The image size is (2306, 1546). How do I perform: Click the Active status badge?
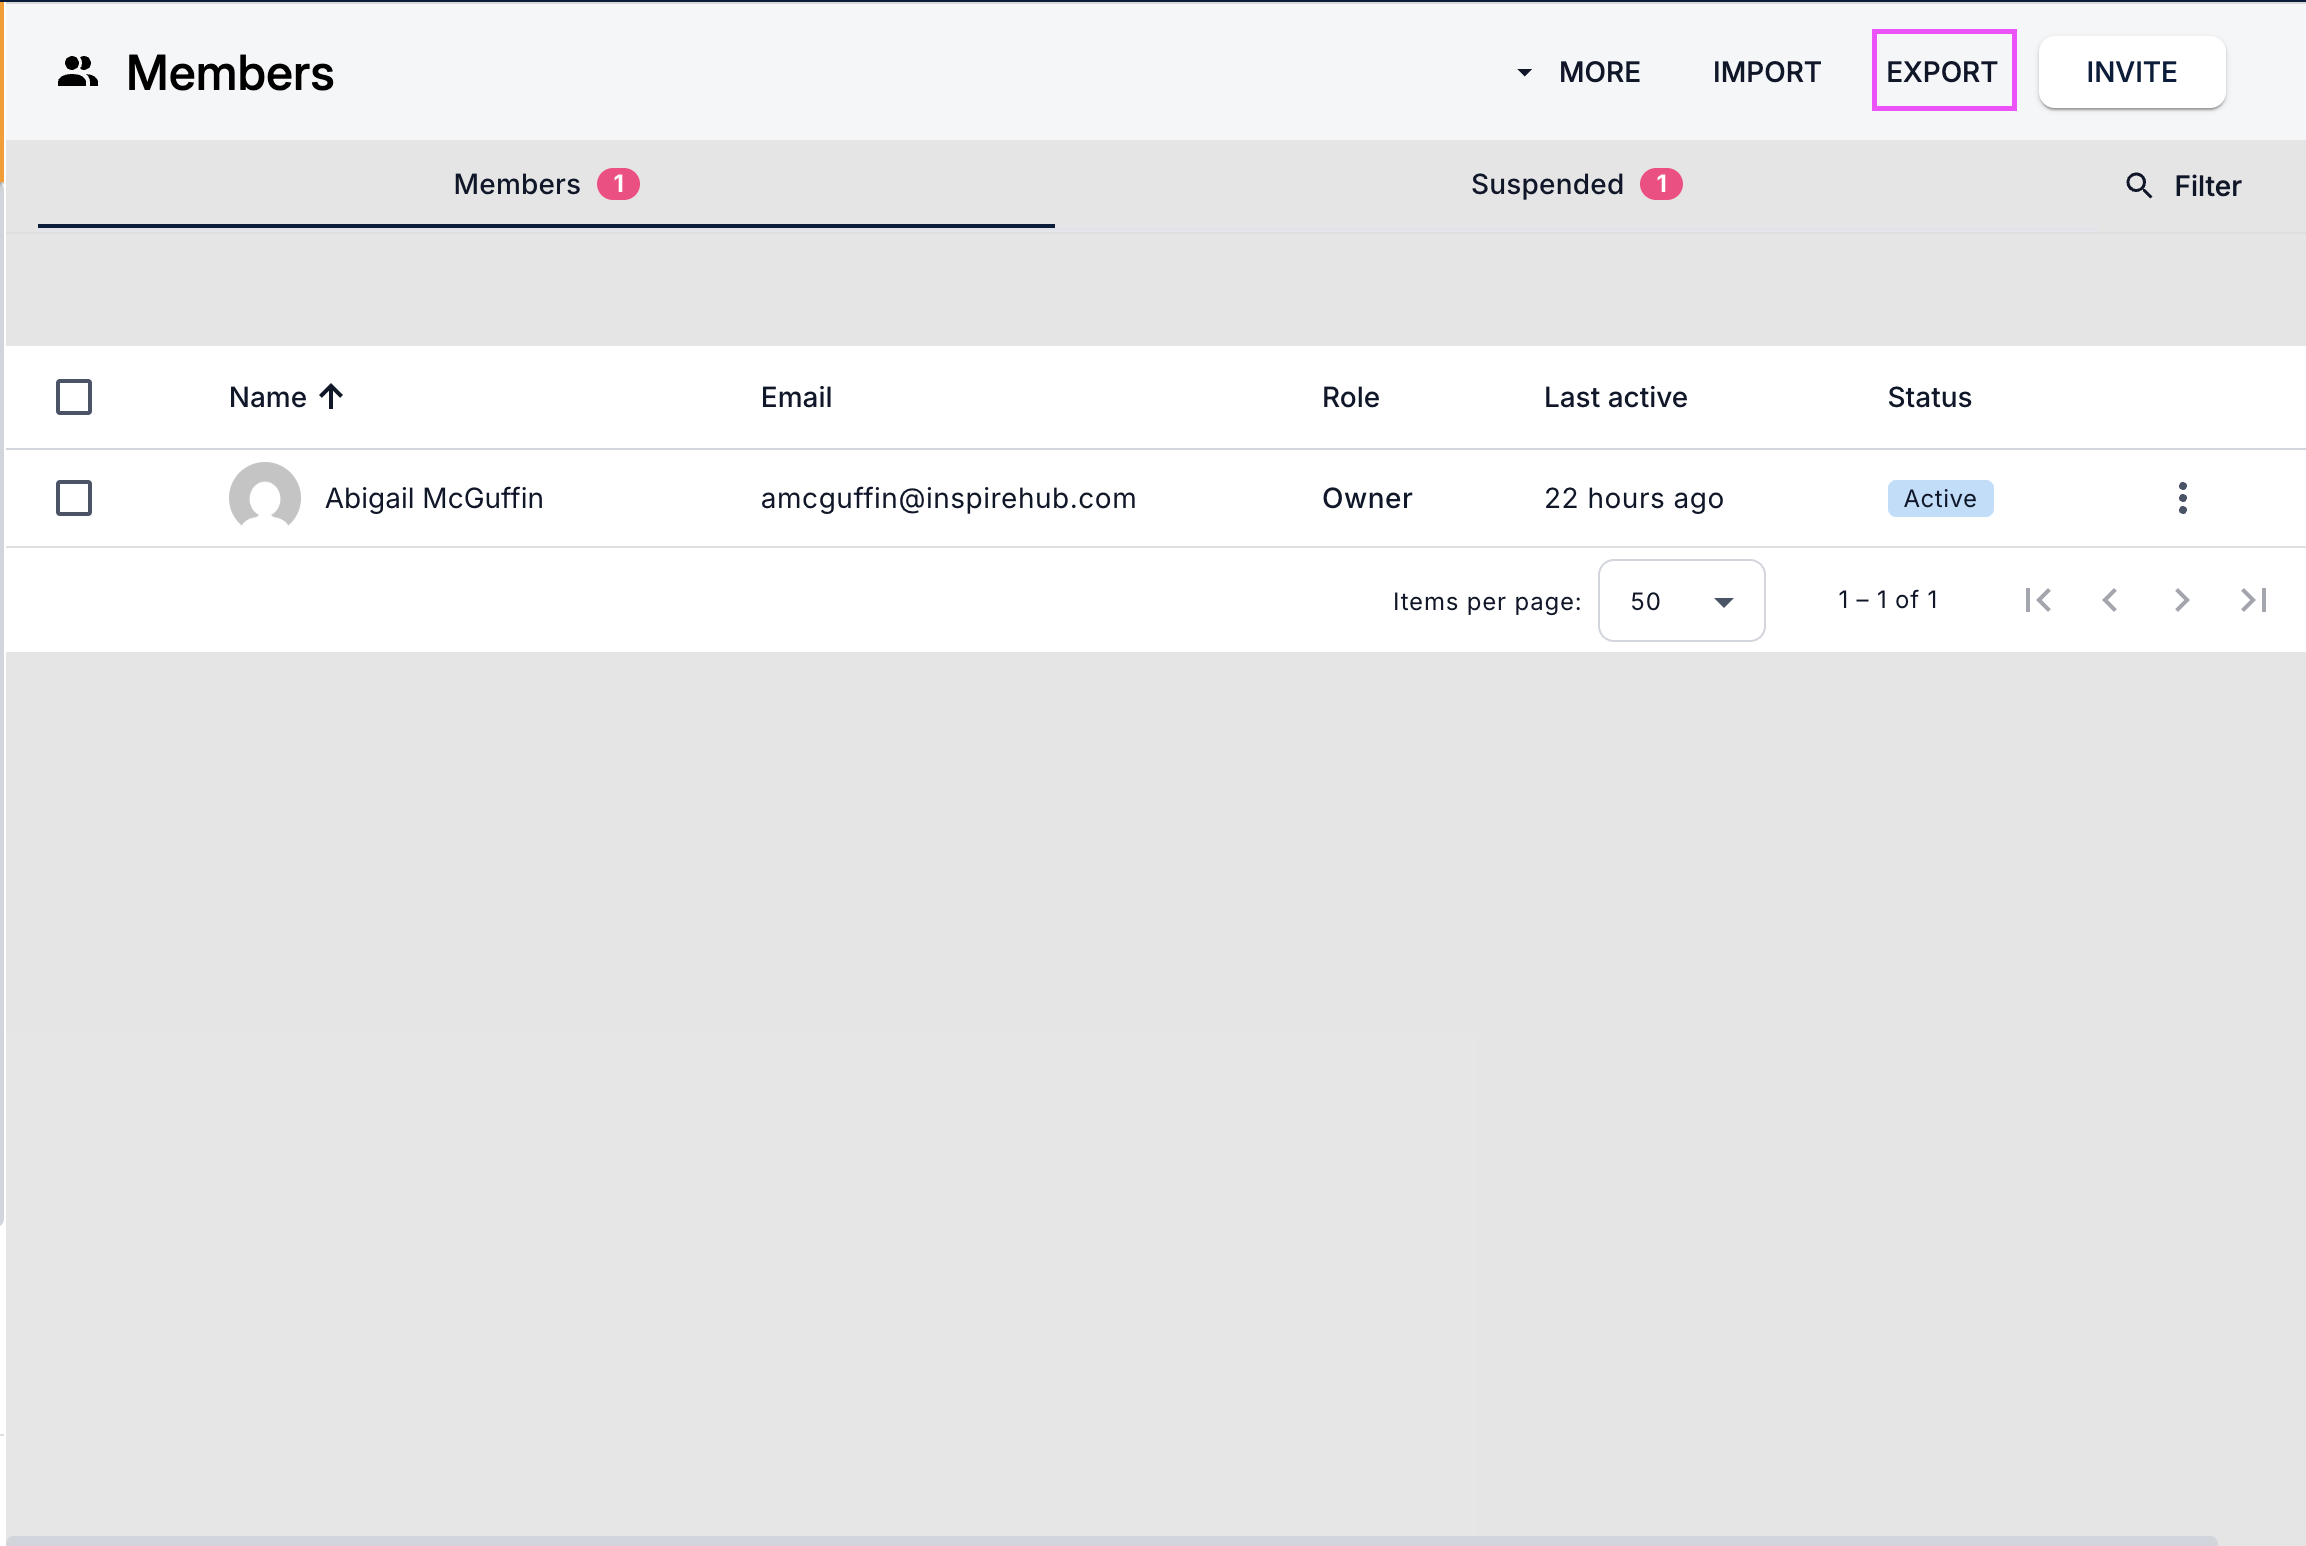click(x=1940, y=498)
